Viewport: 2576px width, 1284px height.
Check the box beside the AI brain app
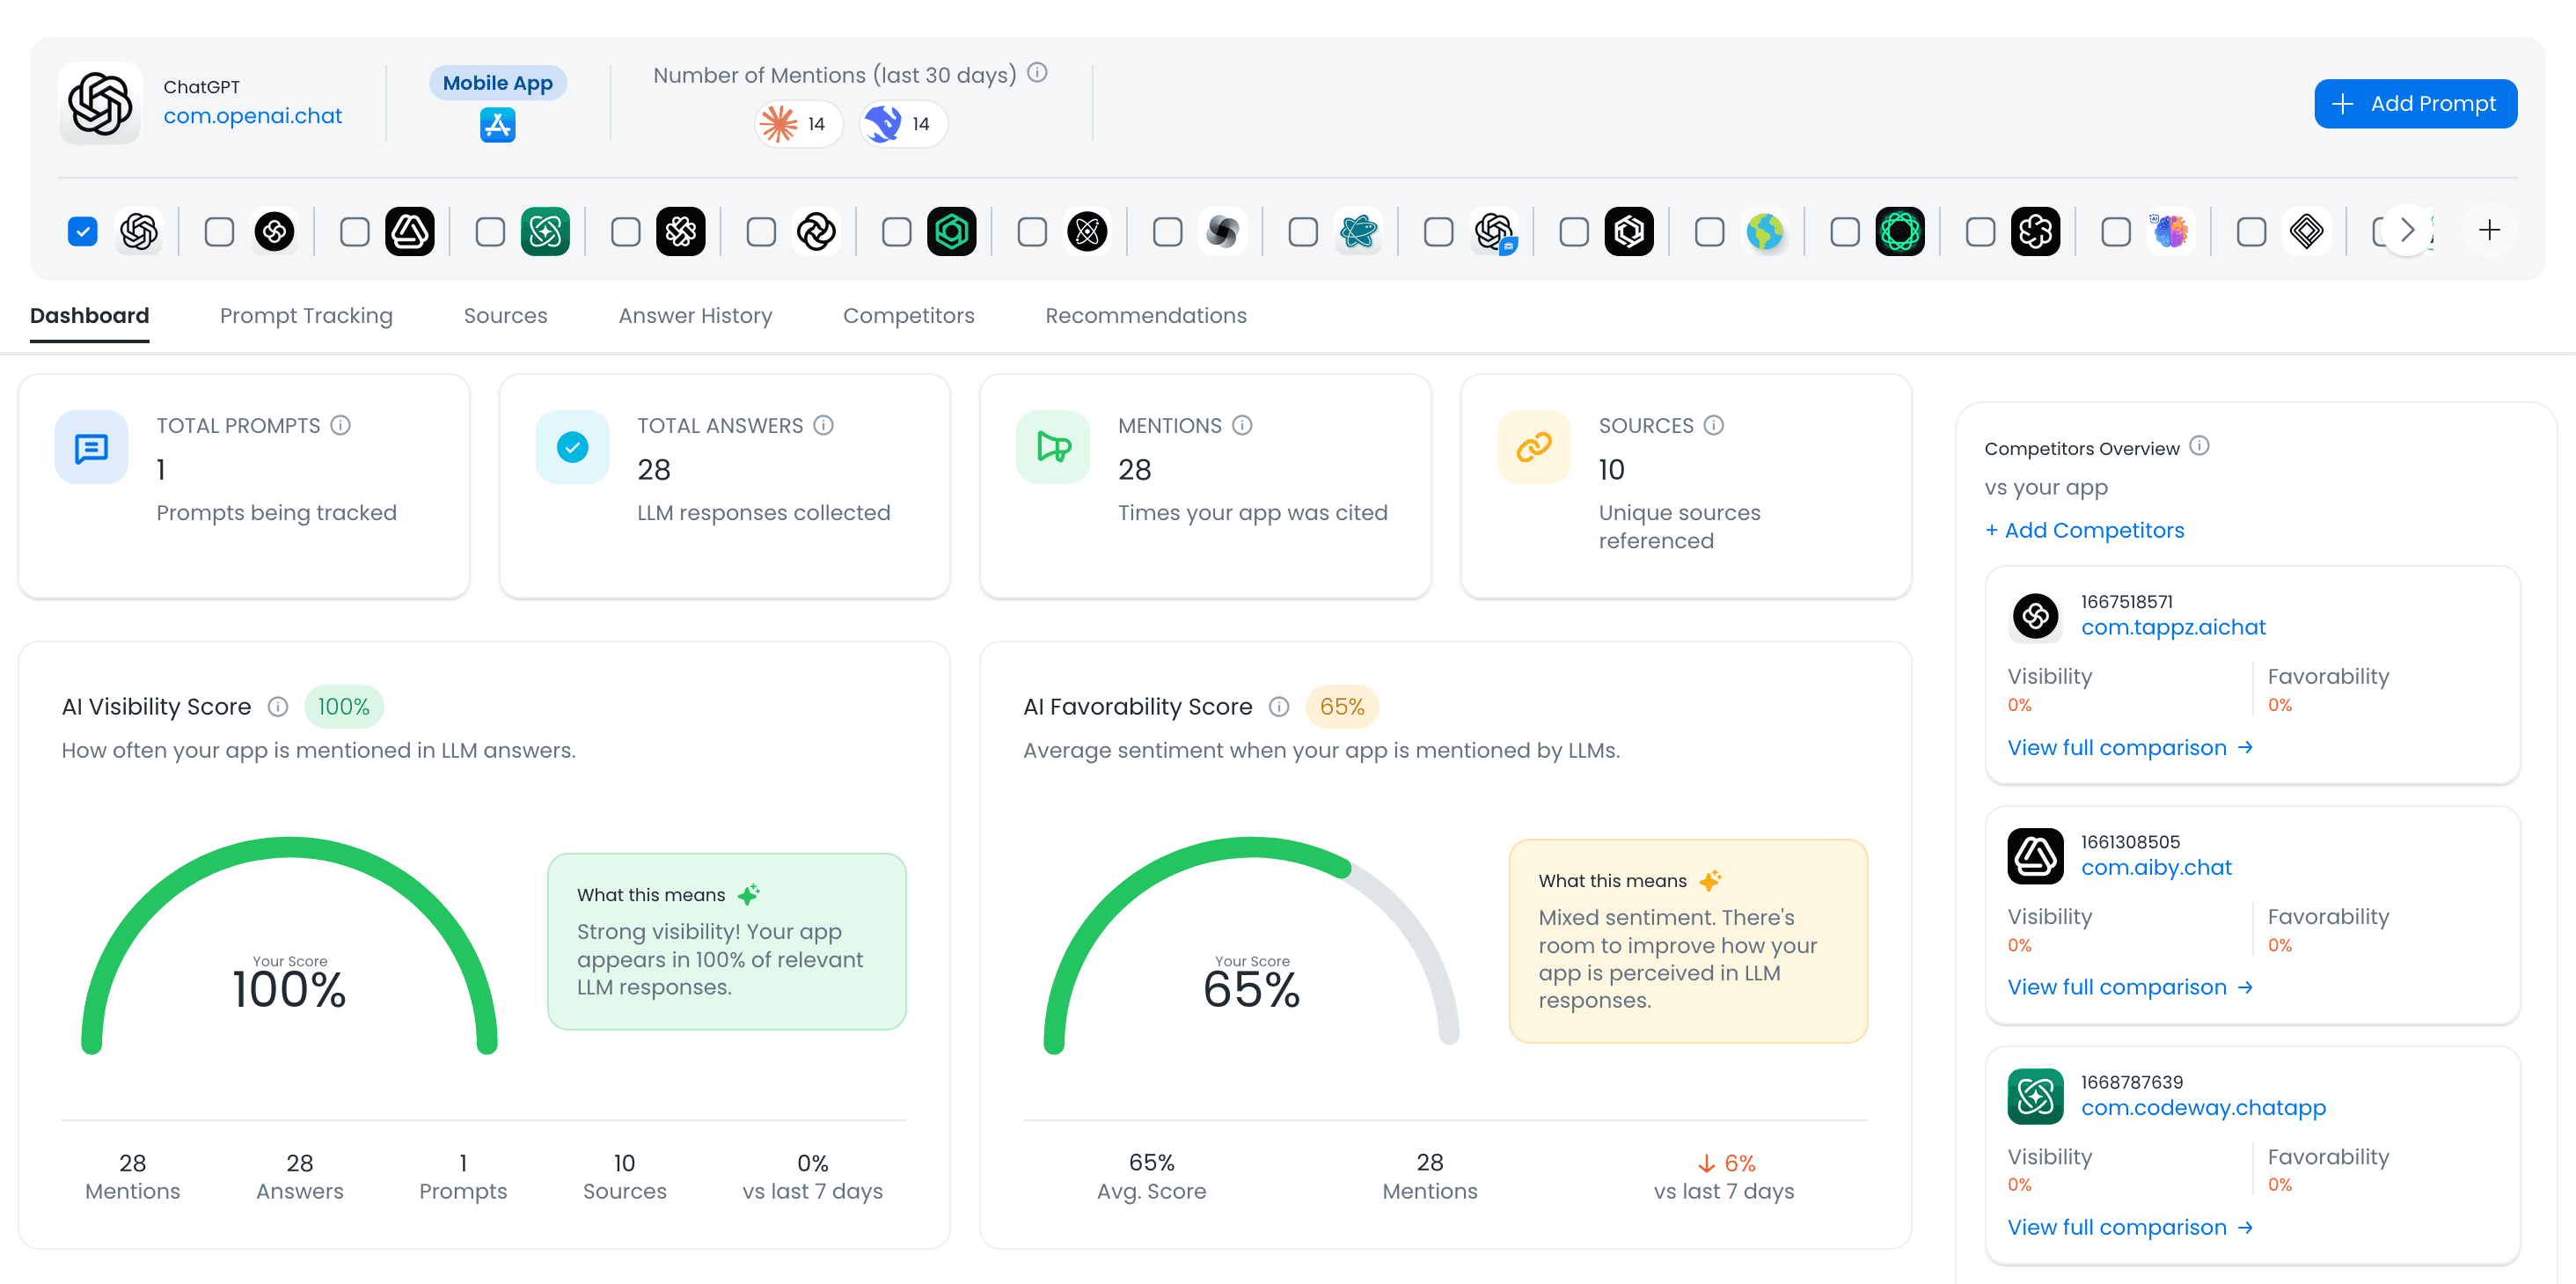click(2116, 232)
